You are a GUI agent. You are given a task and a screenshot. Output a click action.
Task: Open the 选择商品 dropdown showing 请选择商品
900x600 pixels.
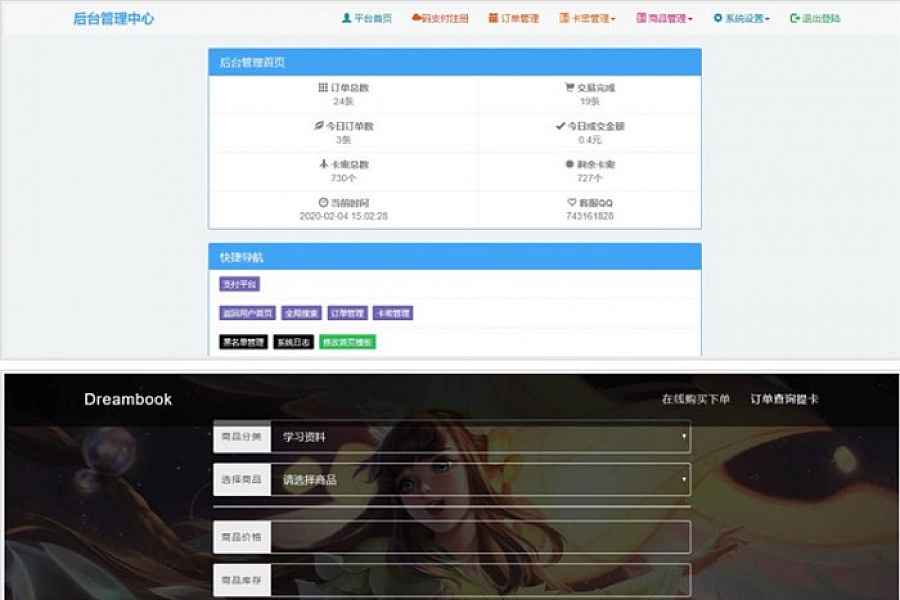[x=481, y=479]
